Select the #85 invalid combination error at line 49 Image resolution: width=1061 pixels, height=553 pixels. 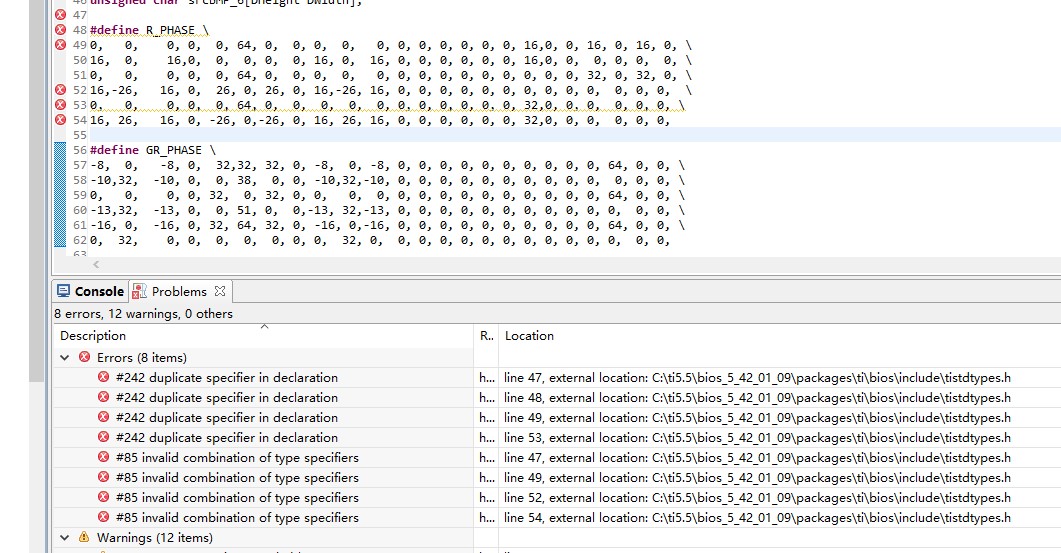[x=557, y=477]
